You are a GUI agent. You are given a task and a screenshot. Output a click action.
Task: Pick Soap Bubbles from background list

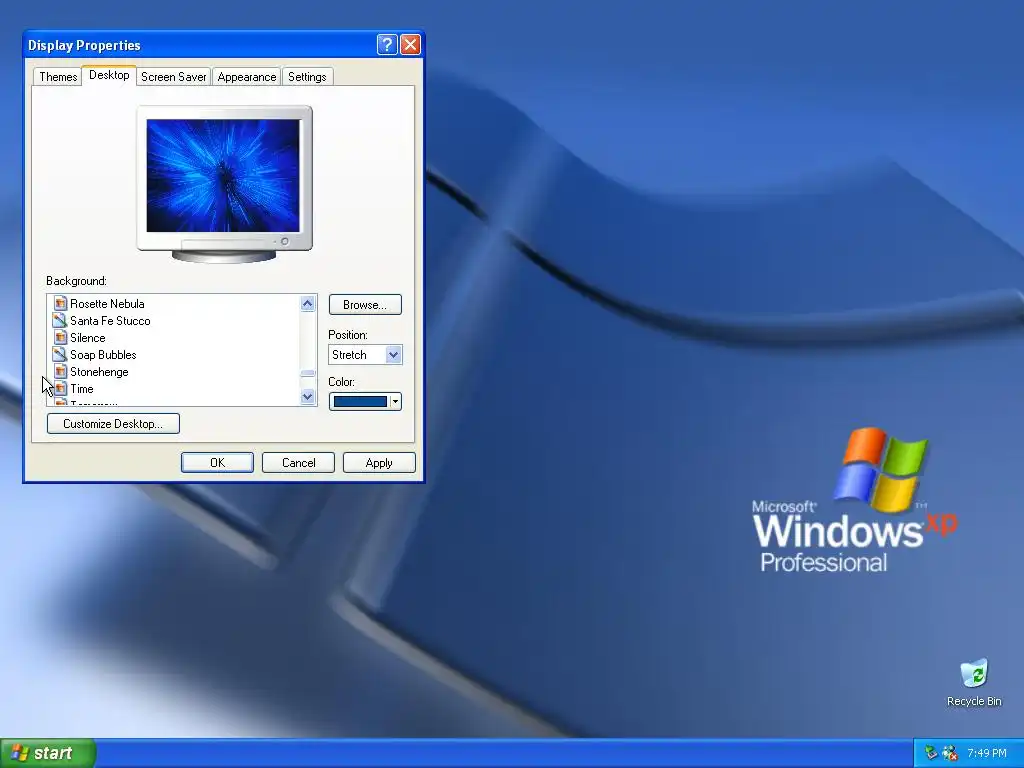tap(103, 355)
